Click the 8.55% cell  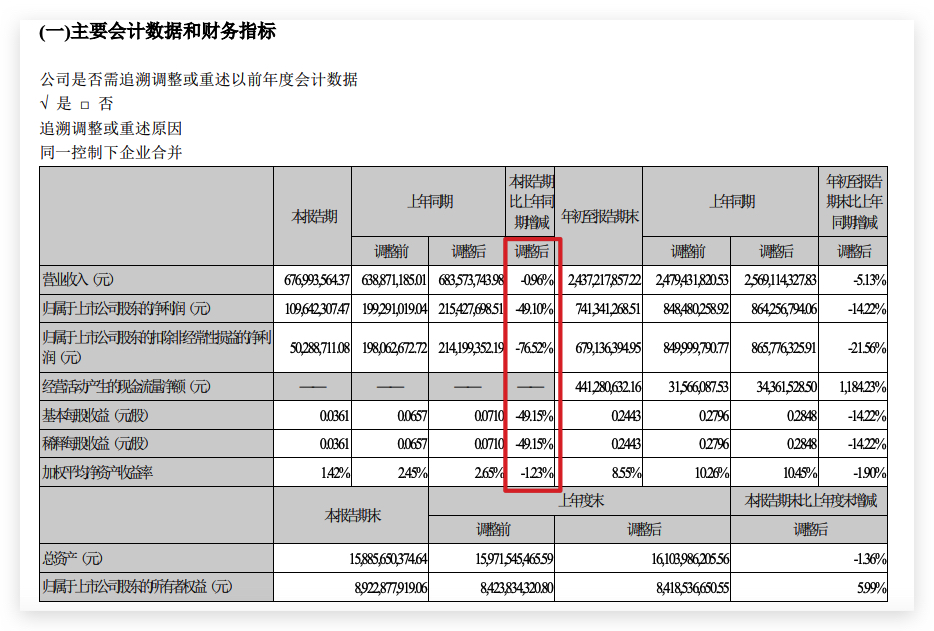627,473
